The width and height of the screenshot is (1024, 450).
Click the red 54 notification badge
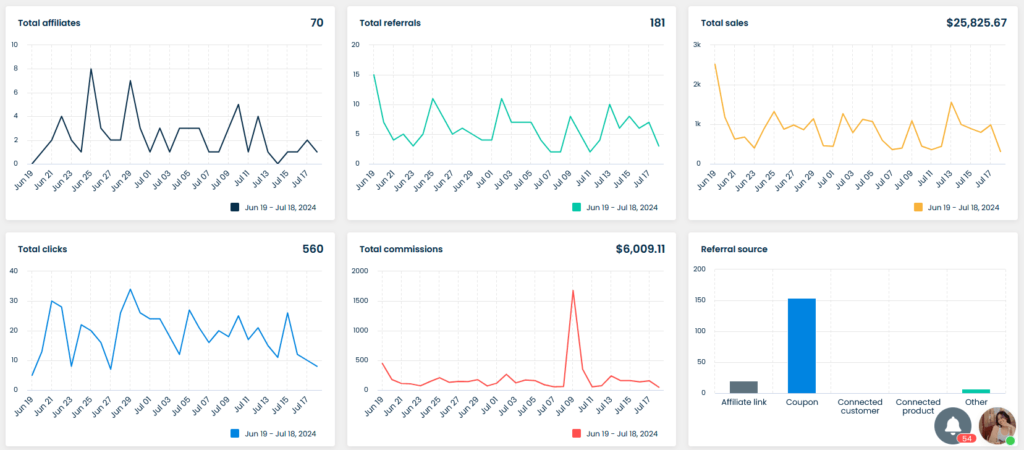pos(967,438)
